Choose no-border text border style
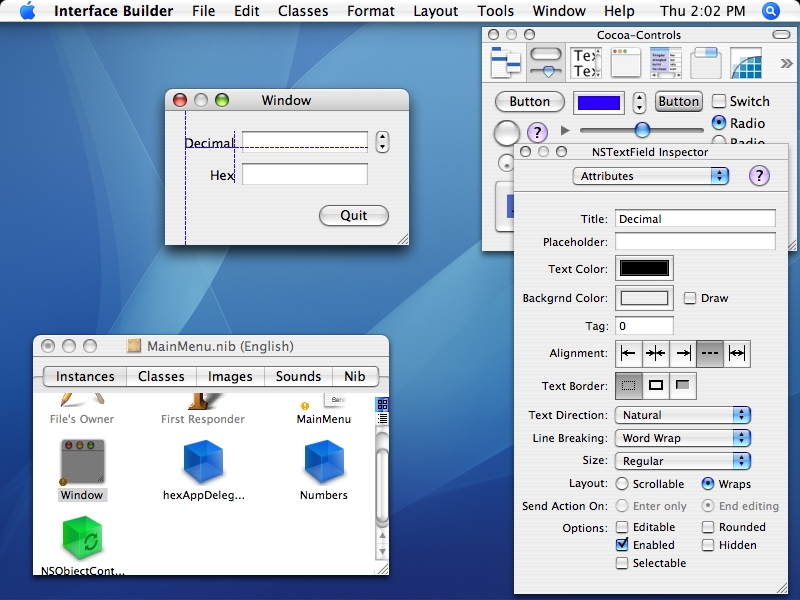Screen dimensions: 800x600 click(x=629, y=386)
